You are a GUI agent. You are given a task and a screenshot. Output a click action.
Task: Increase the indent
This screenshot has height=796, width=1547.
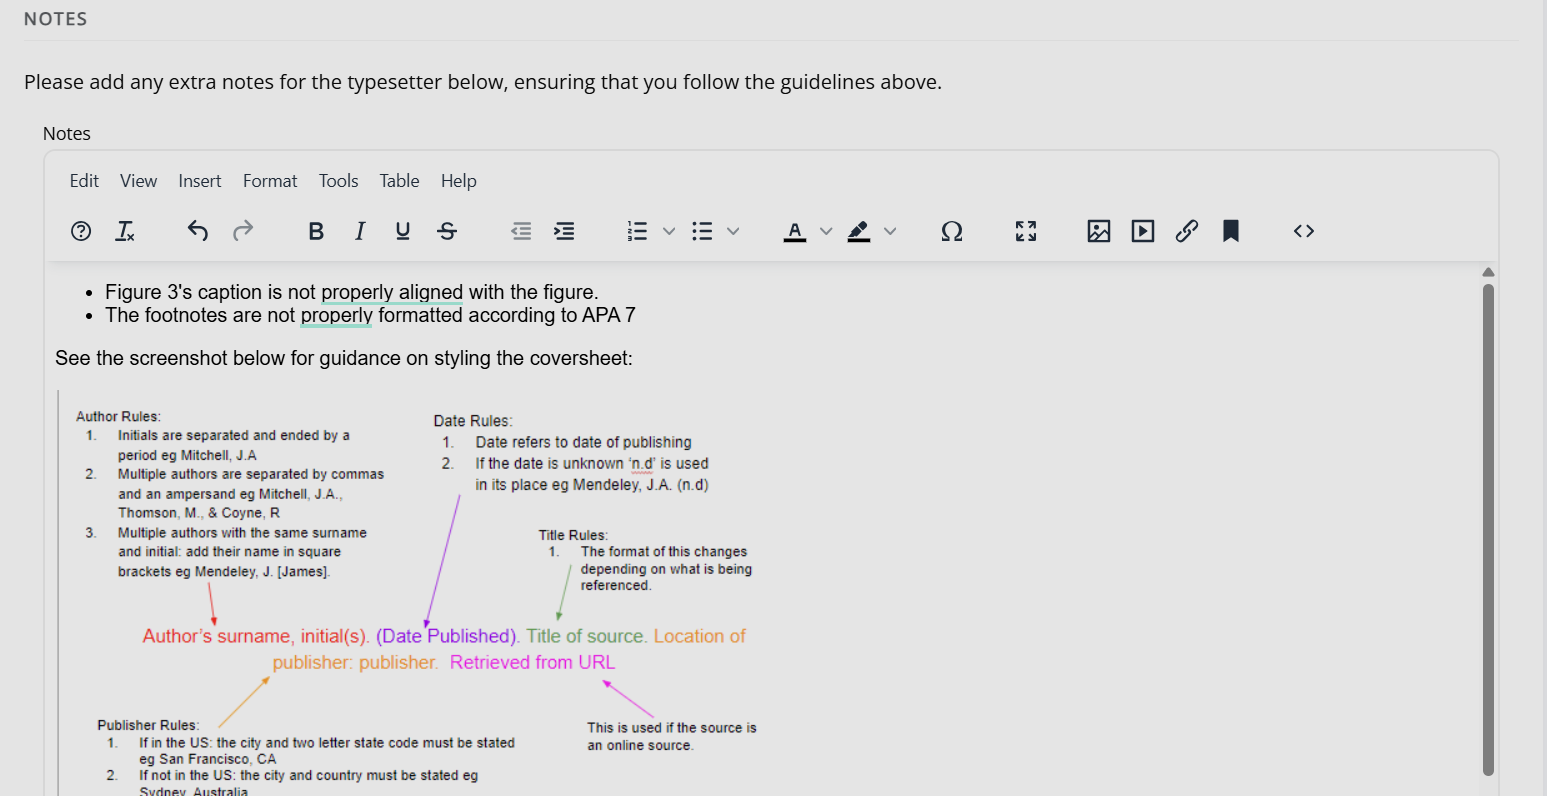(x=564, y=231)
